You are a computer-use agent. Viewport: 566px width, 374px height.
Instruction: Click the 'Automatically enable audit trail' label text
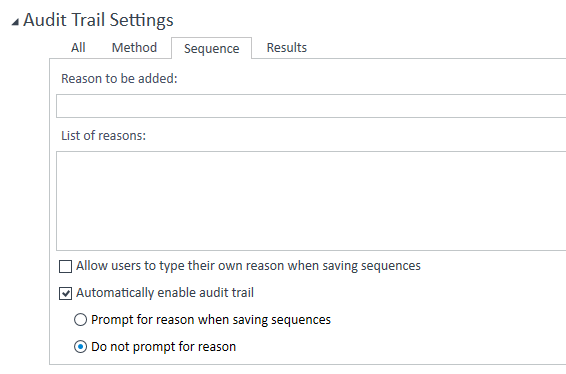click(x=165, y=293)
